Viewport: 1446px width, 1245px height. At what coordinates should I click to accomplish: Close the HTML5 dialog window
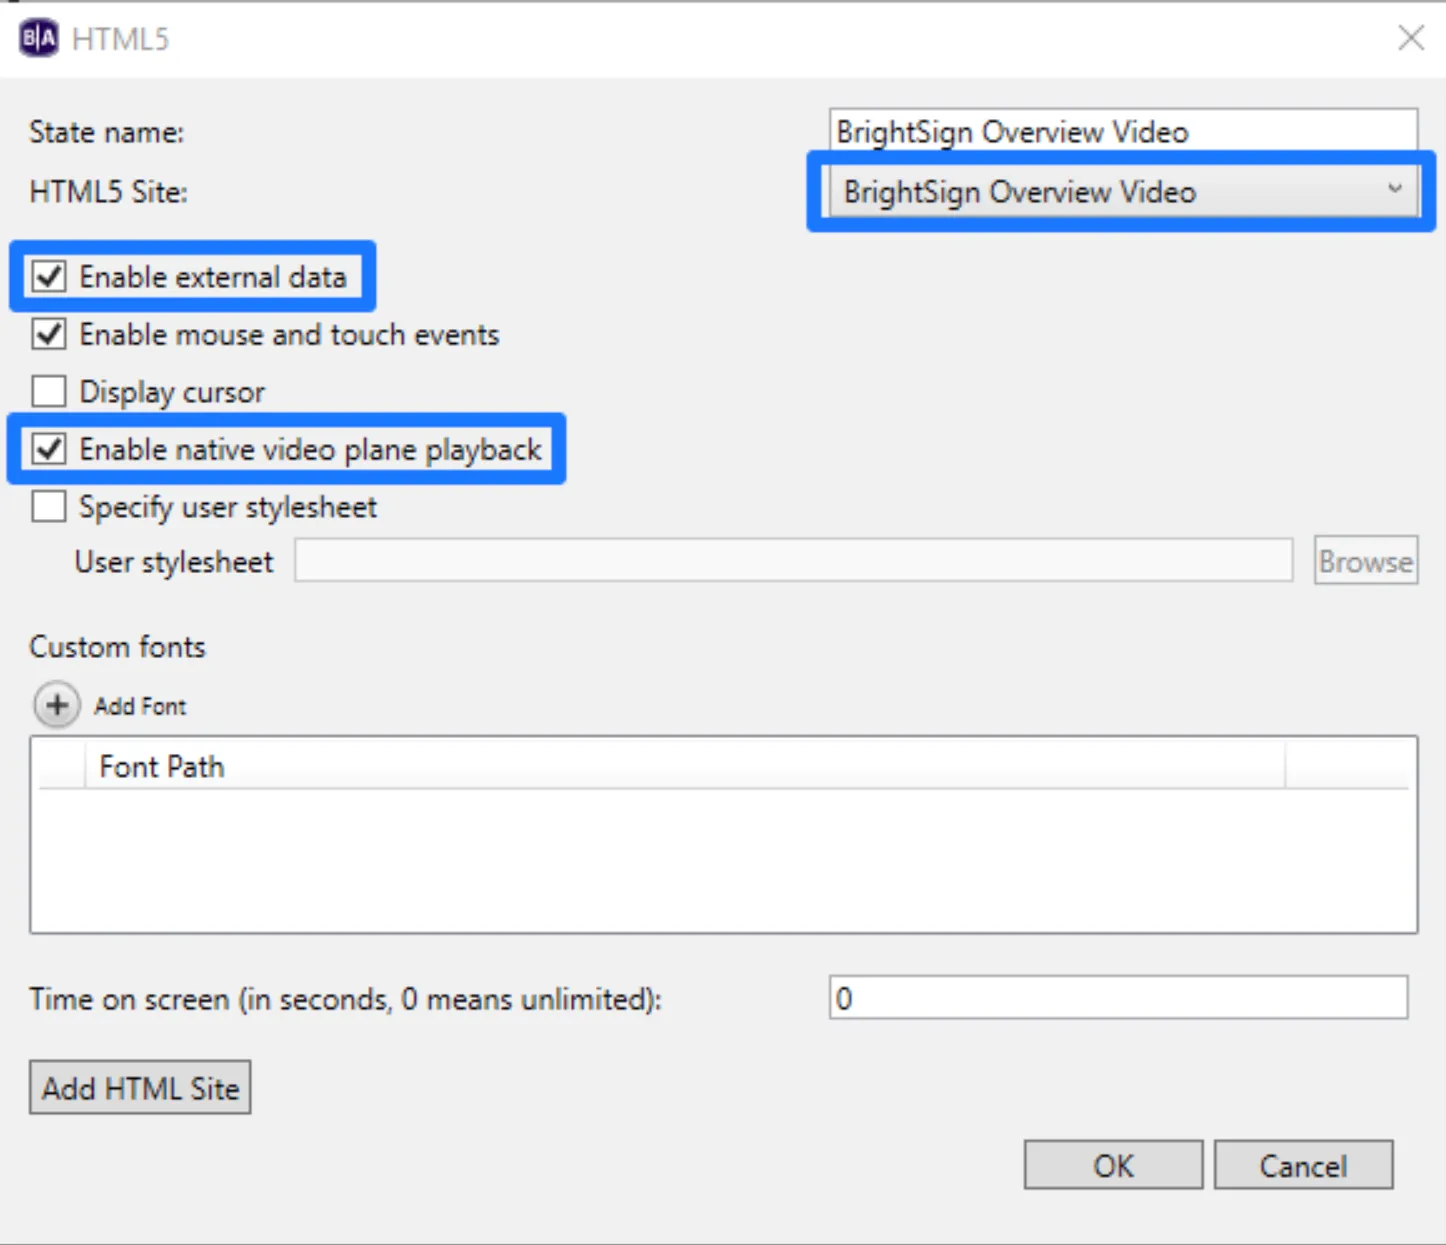(1411, 38)
